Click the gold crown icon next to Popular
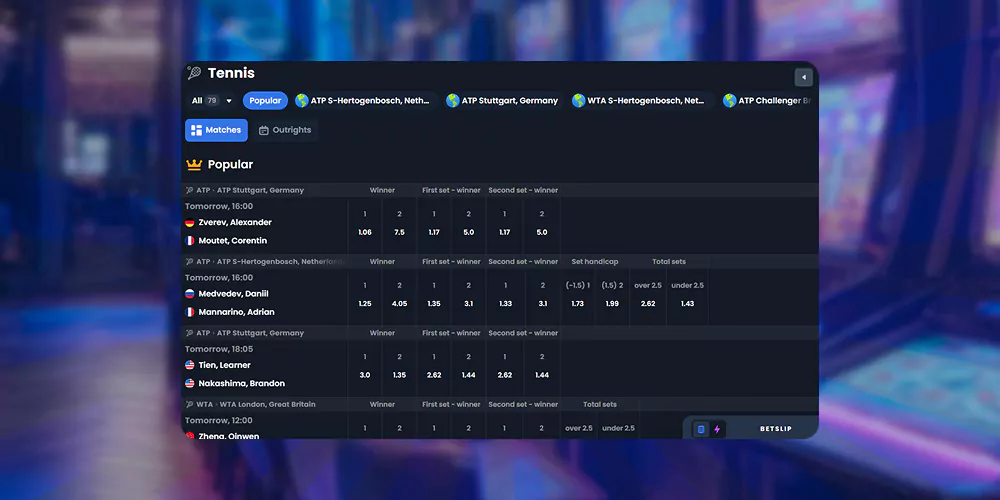 tap(194, 165)
